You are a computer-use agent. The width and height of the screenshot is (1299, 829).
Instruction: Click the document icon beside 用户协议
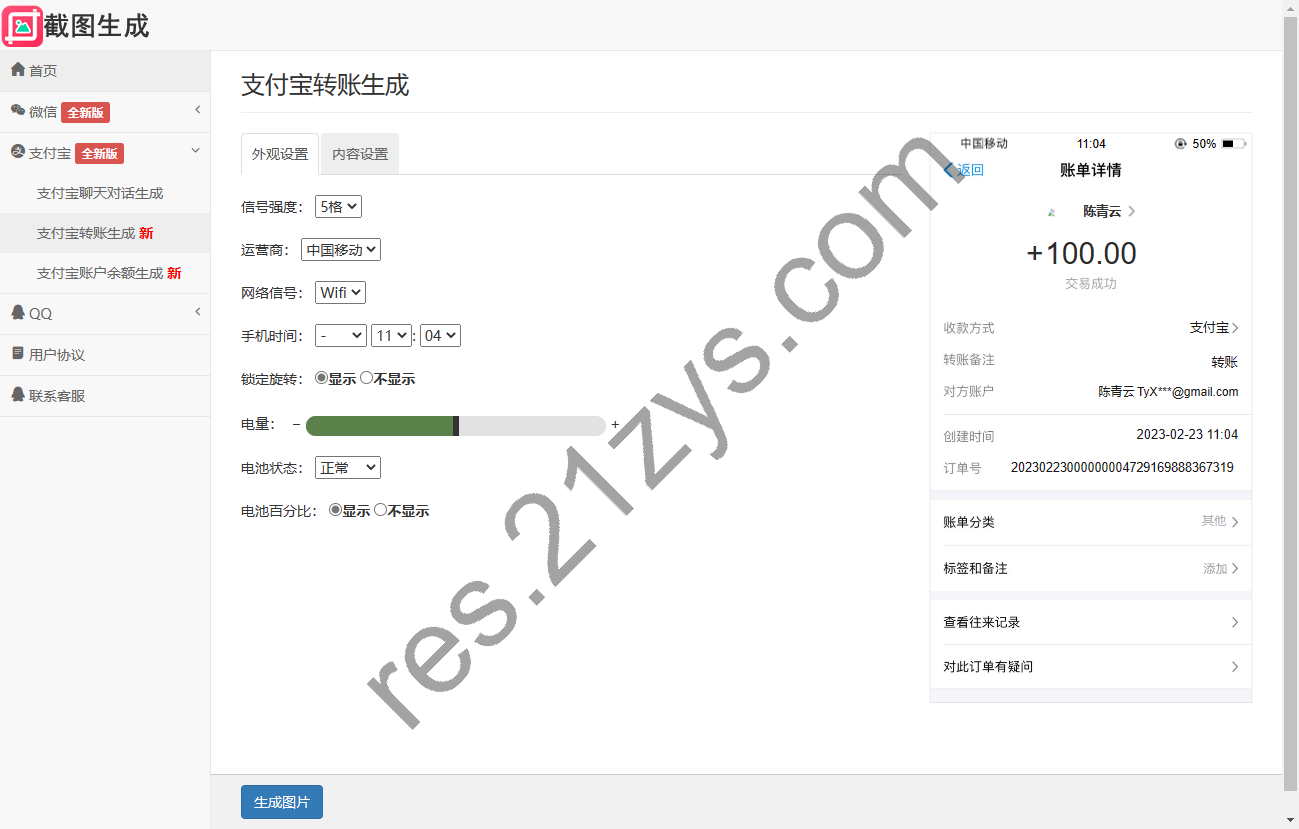click(18, 353)
